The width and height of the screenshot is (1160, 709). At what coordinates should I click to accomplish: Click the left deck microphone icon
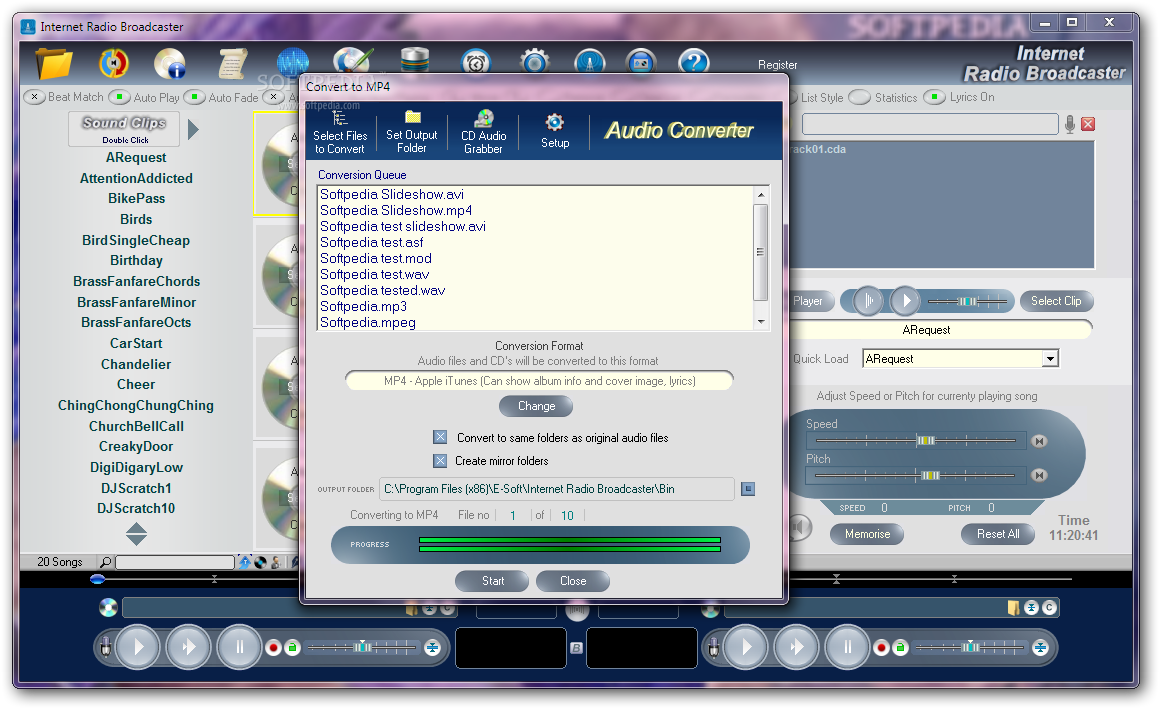pos(106,648)
